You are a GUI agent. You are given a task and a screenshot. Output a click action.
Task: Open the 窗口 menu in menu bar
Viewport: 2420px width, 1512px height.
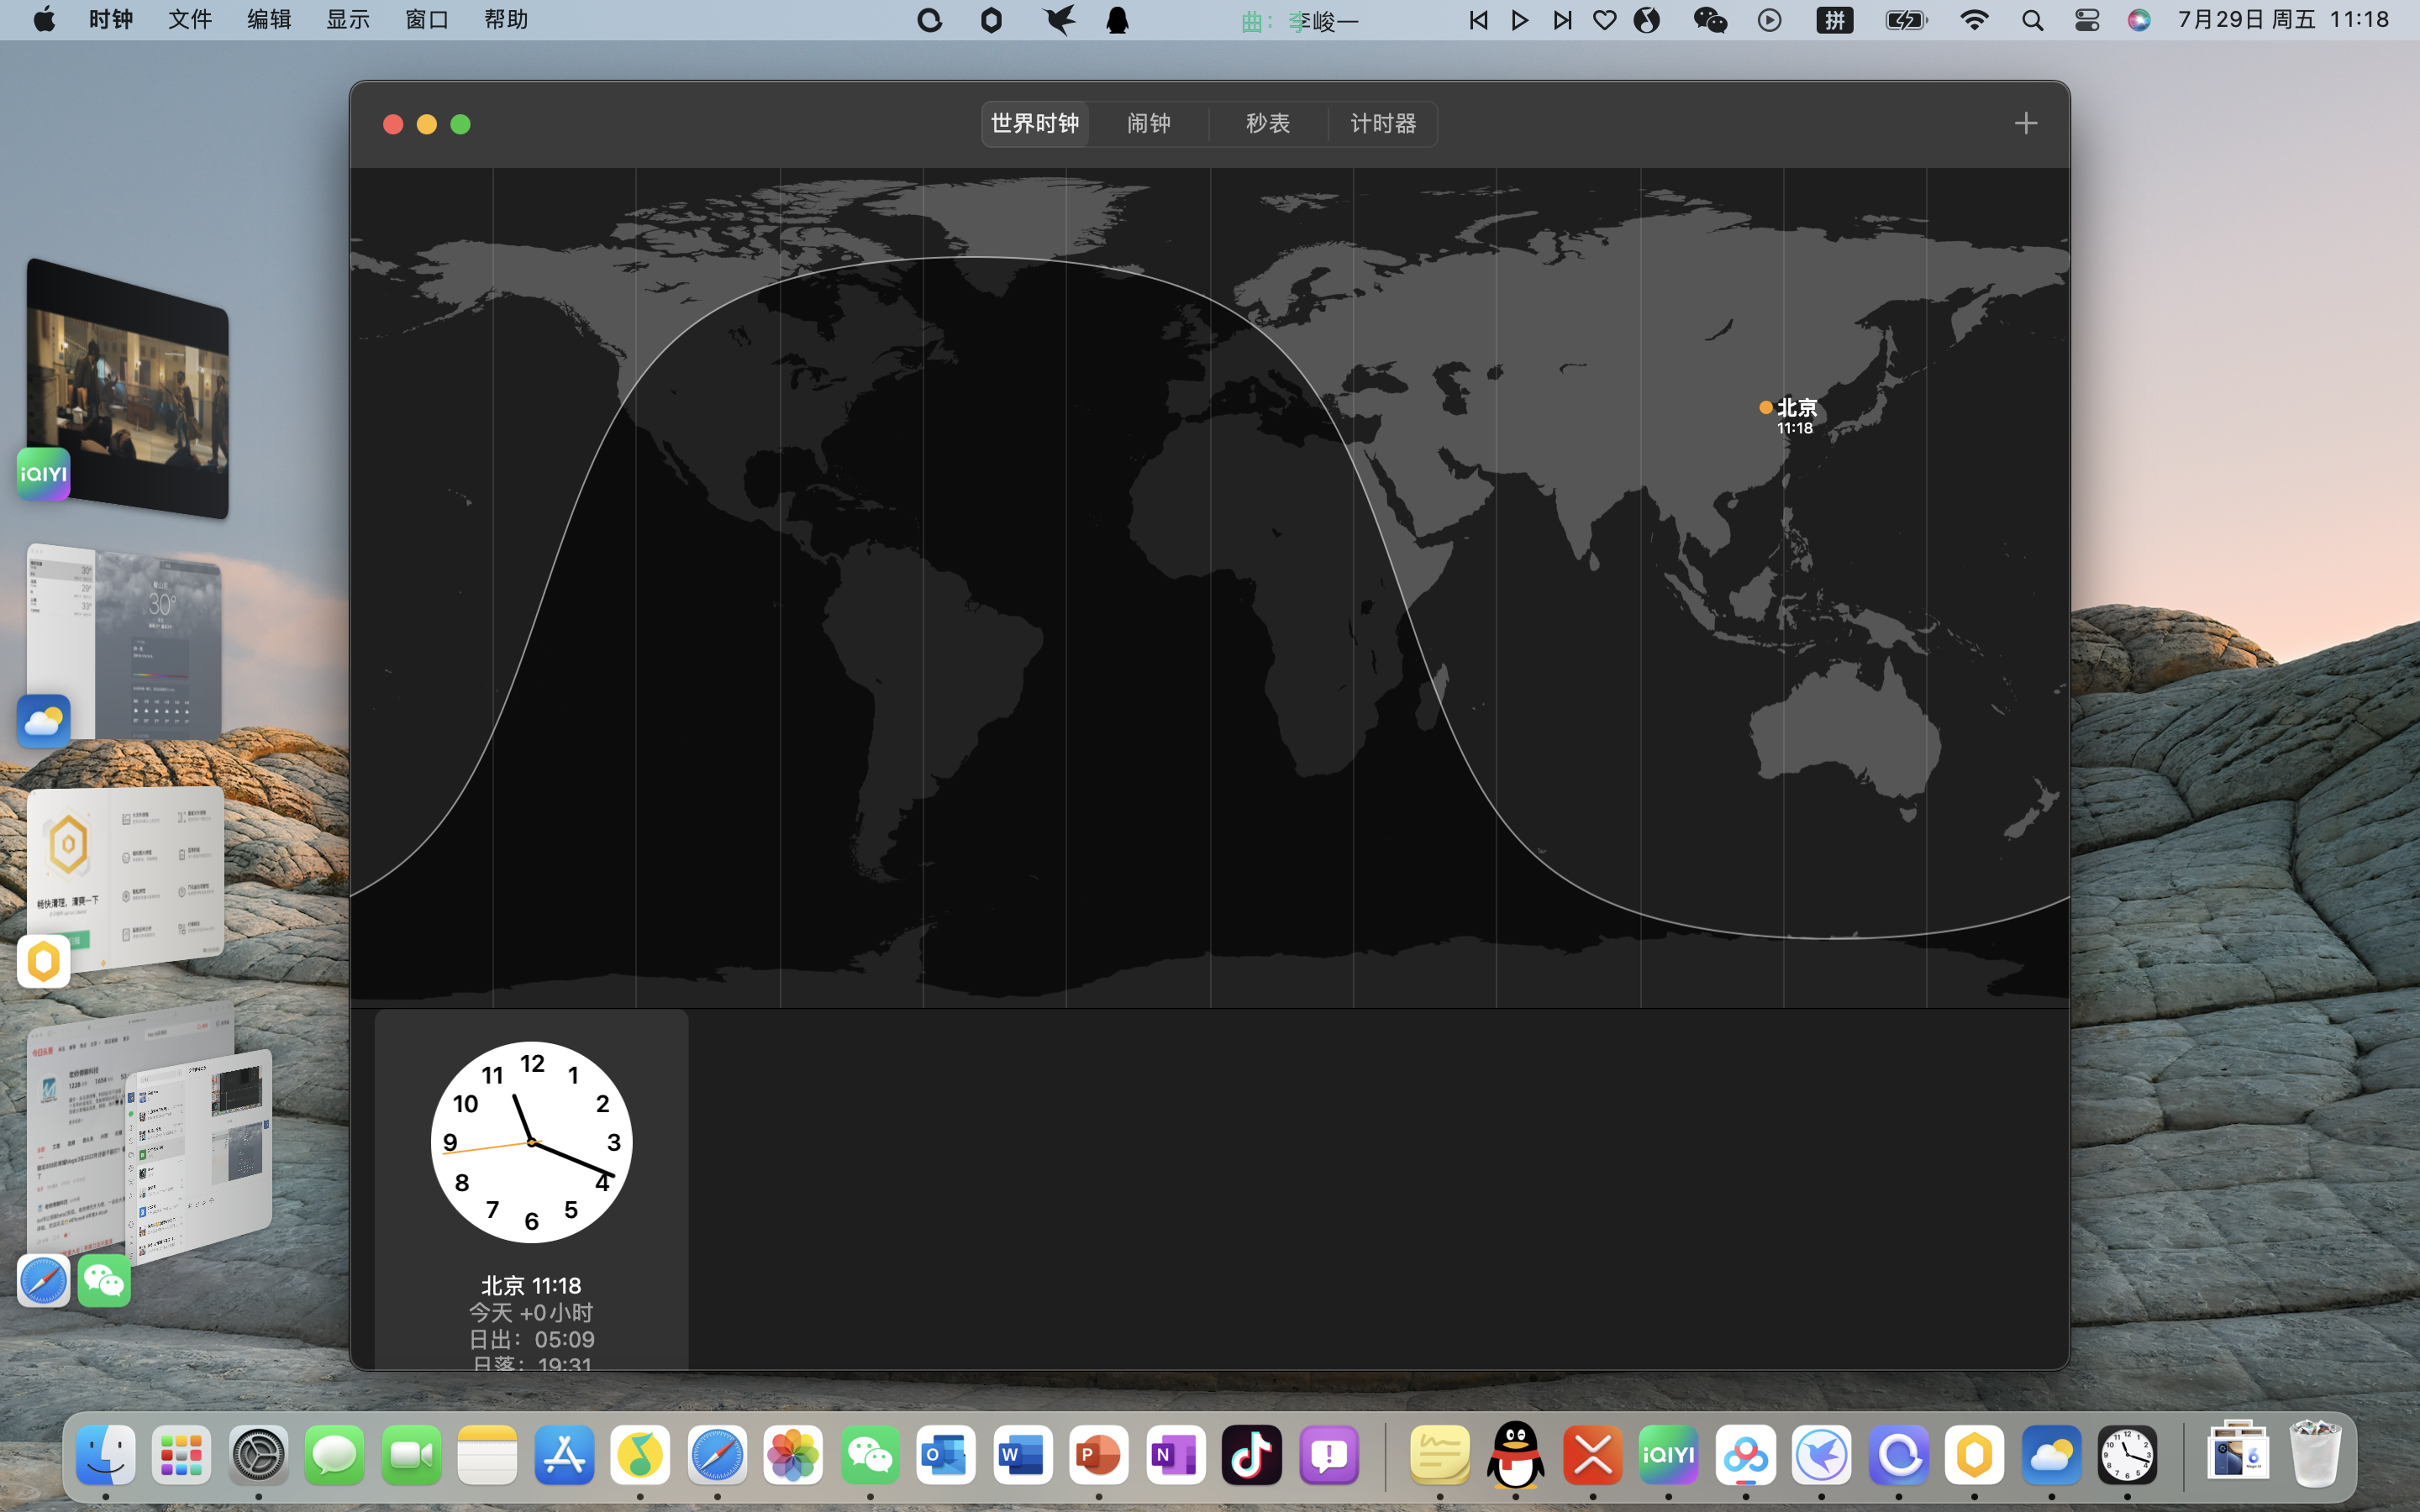(x=426, y=20)
